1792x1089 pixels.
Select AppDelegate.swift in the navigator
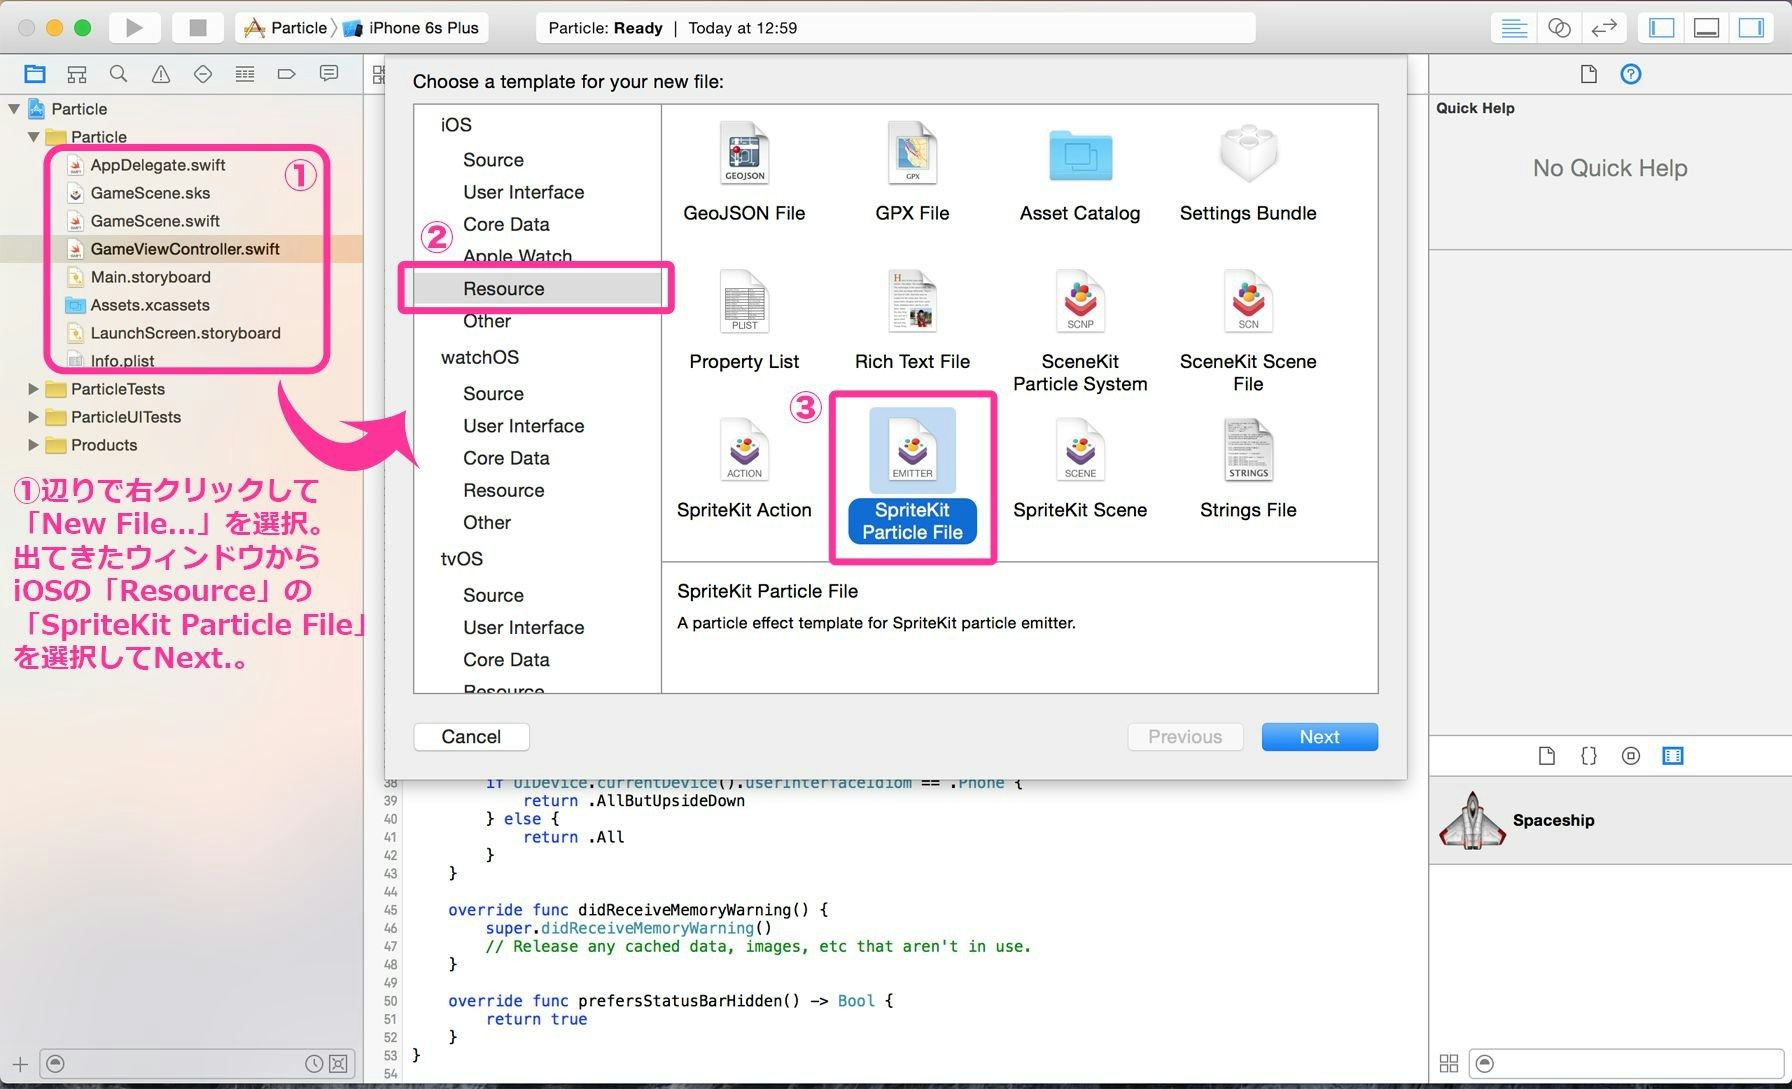coord(158,165)
